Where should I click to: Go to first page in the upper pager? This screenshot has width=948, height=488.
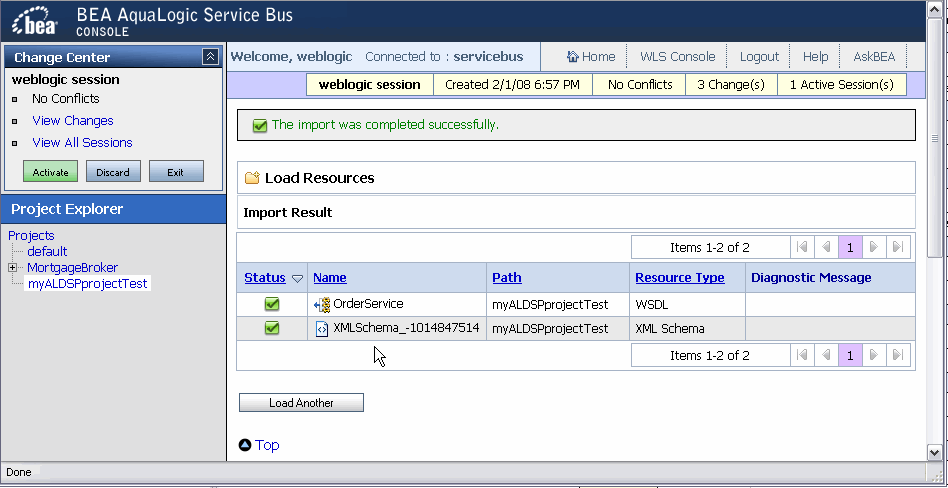802,247
